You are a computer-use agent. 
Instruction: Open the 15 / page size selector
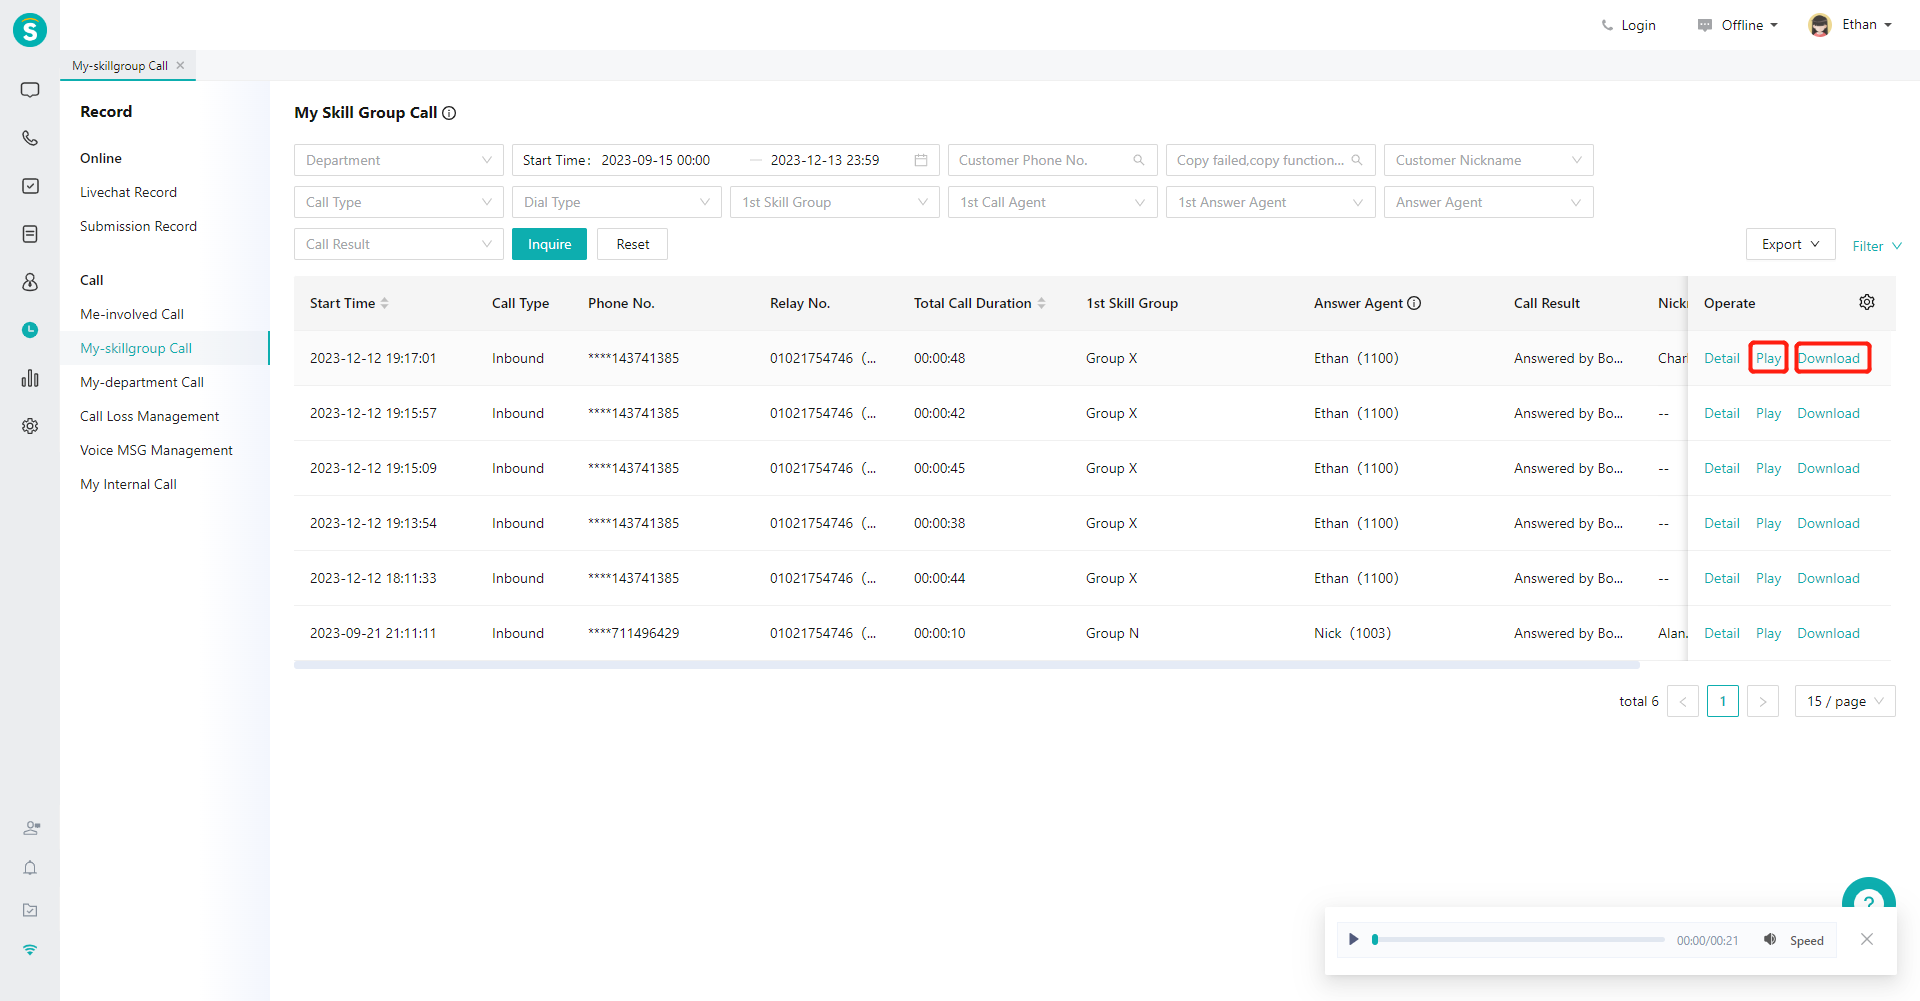click(1845, 701)
